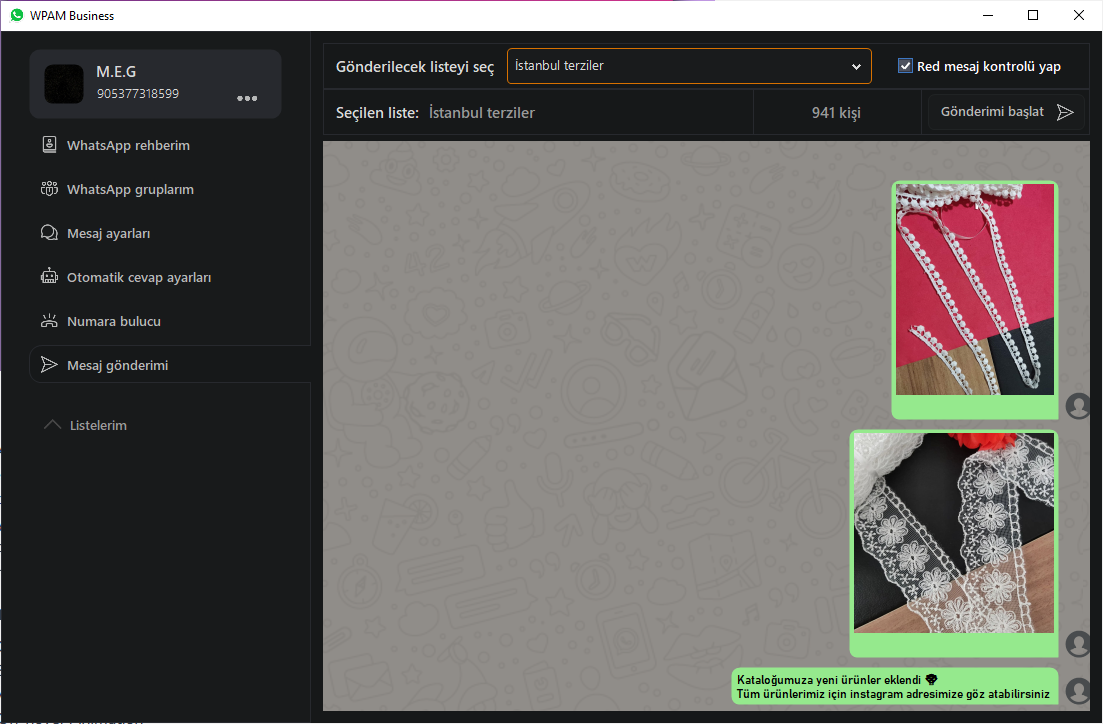This screenshot has width=1103, height=724.
Task: Click the 941 kişi count label
Action: [836, 113]
